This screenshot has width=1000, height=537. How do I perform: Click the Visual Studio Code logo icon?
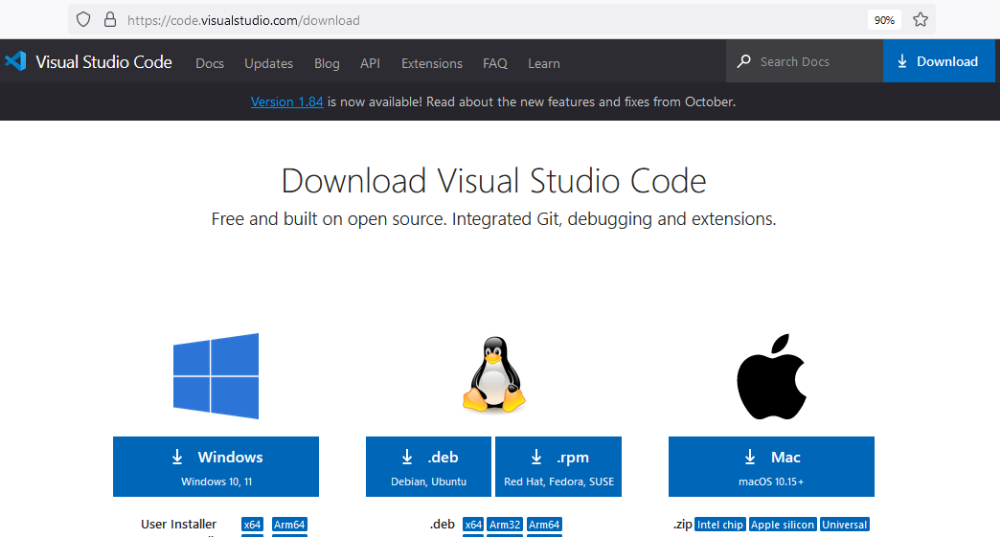tap(15, 61)
